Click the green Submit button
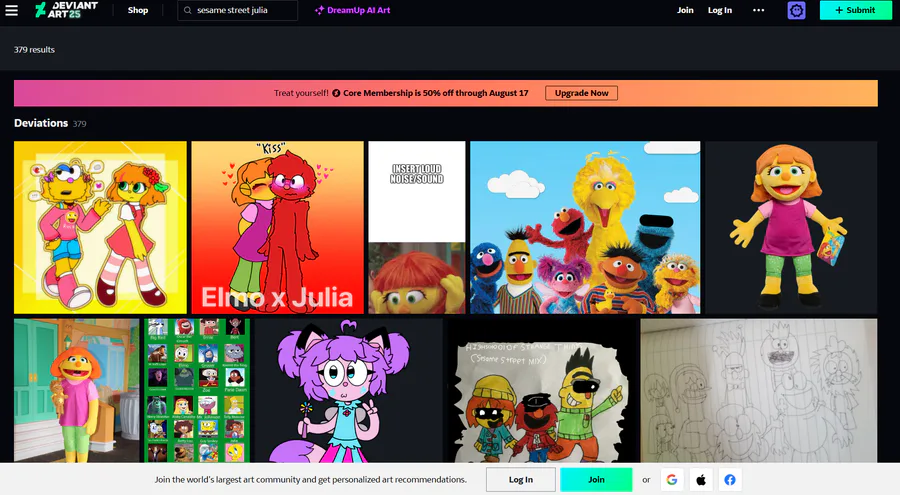Screen dimensions: 900x495 tap(855, 10)
